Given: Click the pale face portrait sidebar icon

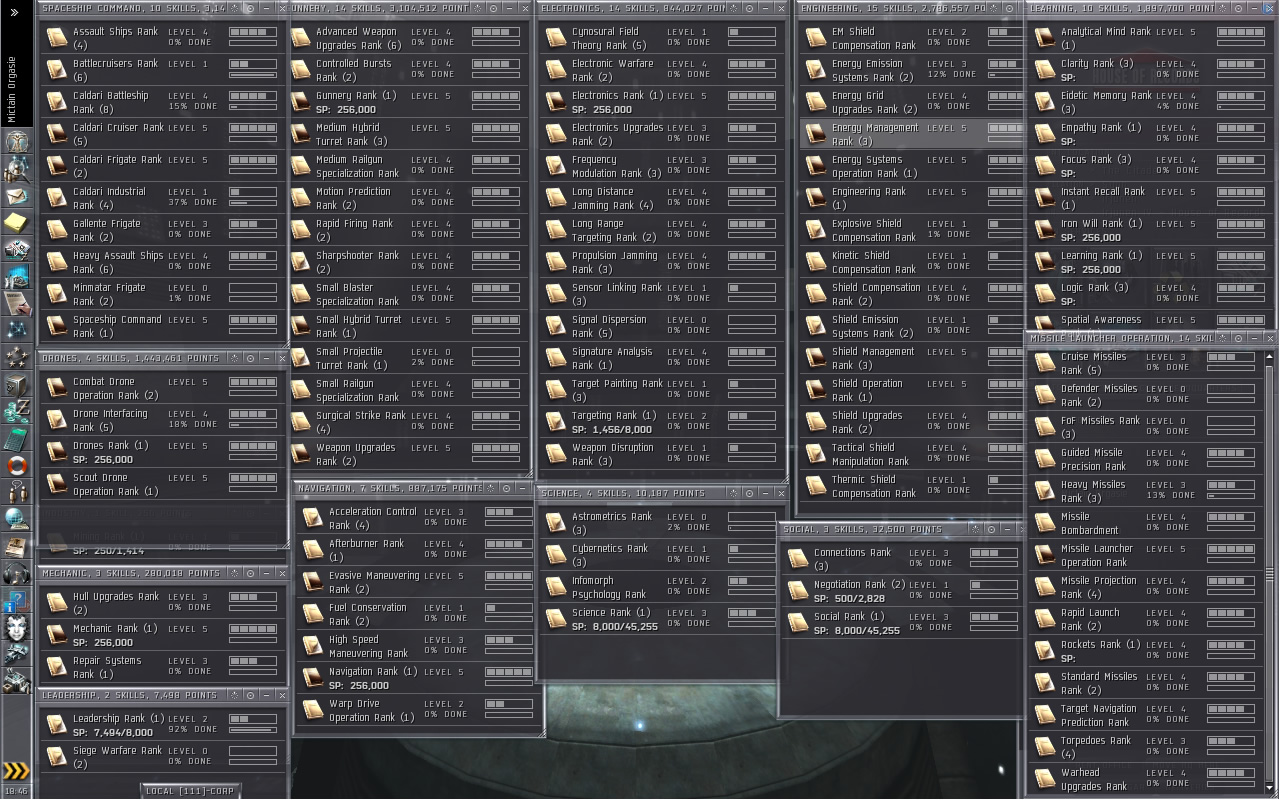Looking at the screenshot, I should pos(16,629).
